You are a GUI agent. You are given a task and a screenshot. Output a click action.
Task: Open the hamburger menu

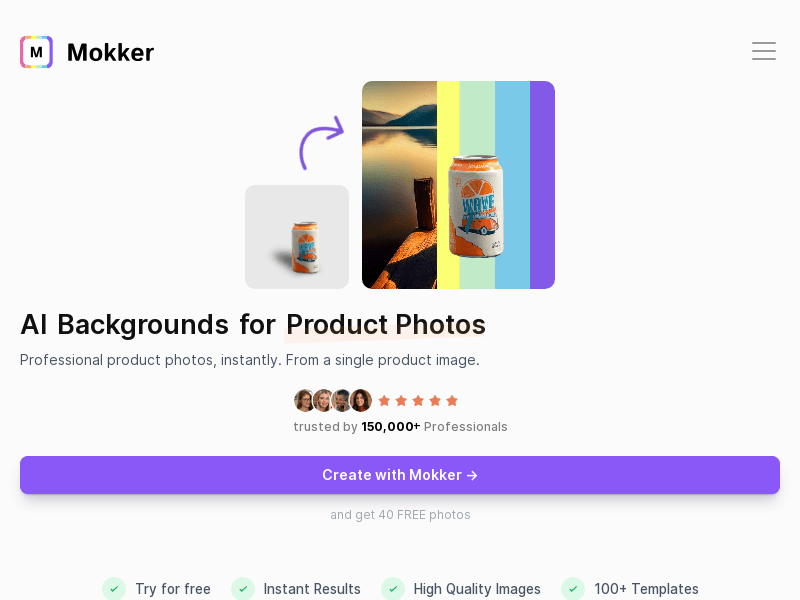tap(763, 52)
